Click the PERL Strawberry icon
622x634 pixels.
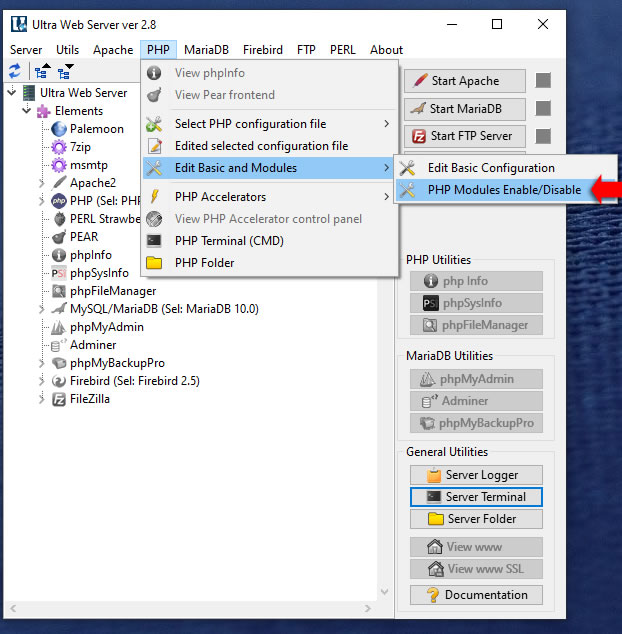[x=59, y=219]
